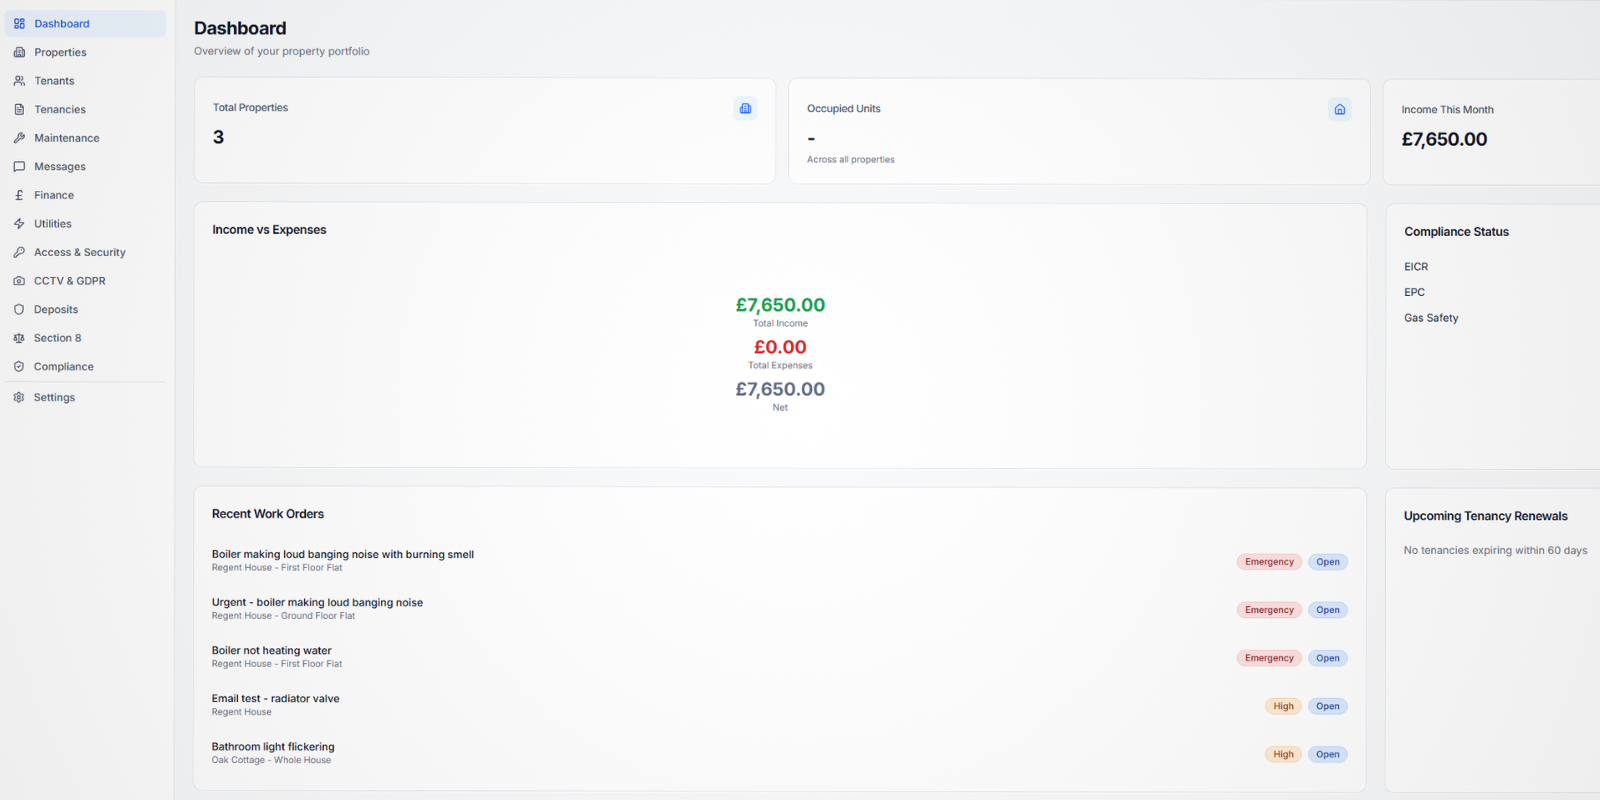Open the Tenants section
The image size is (1600, 800).
[86, 81]
